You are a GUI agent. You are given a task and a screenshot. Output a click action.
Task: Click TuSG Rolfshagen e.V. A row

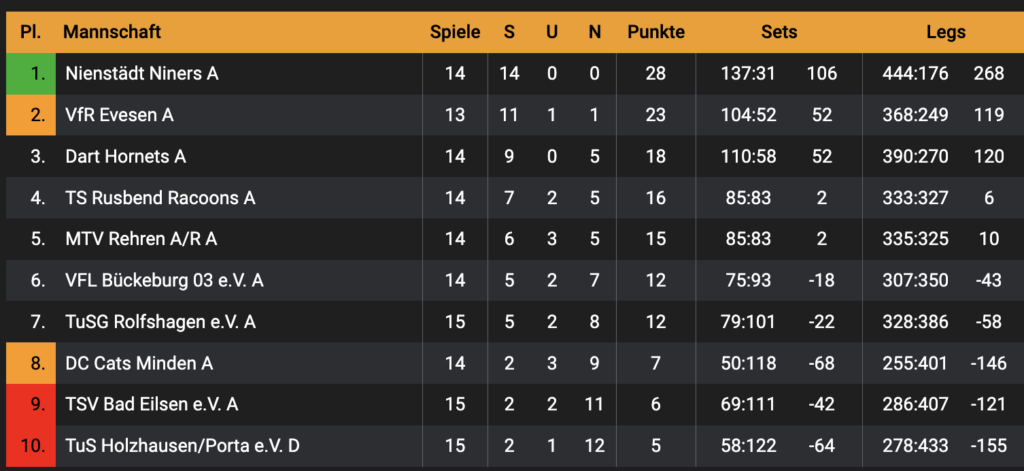[x=160, y=322]
